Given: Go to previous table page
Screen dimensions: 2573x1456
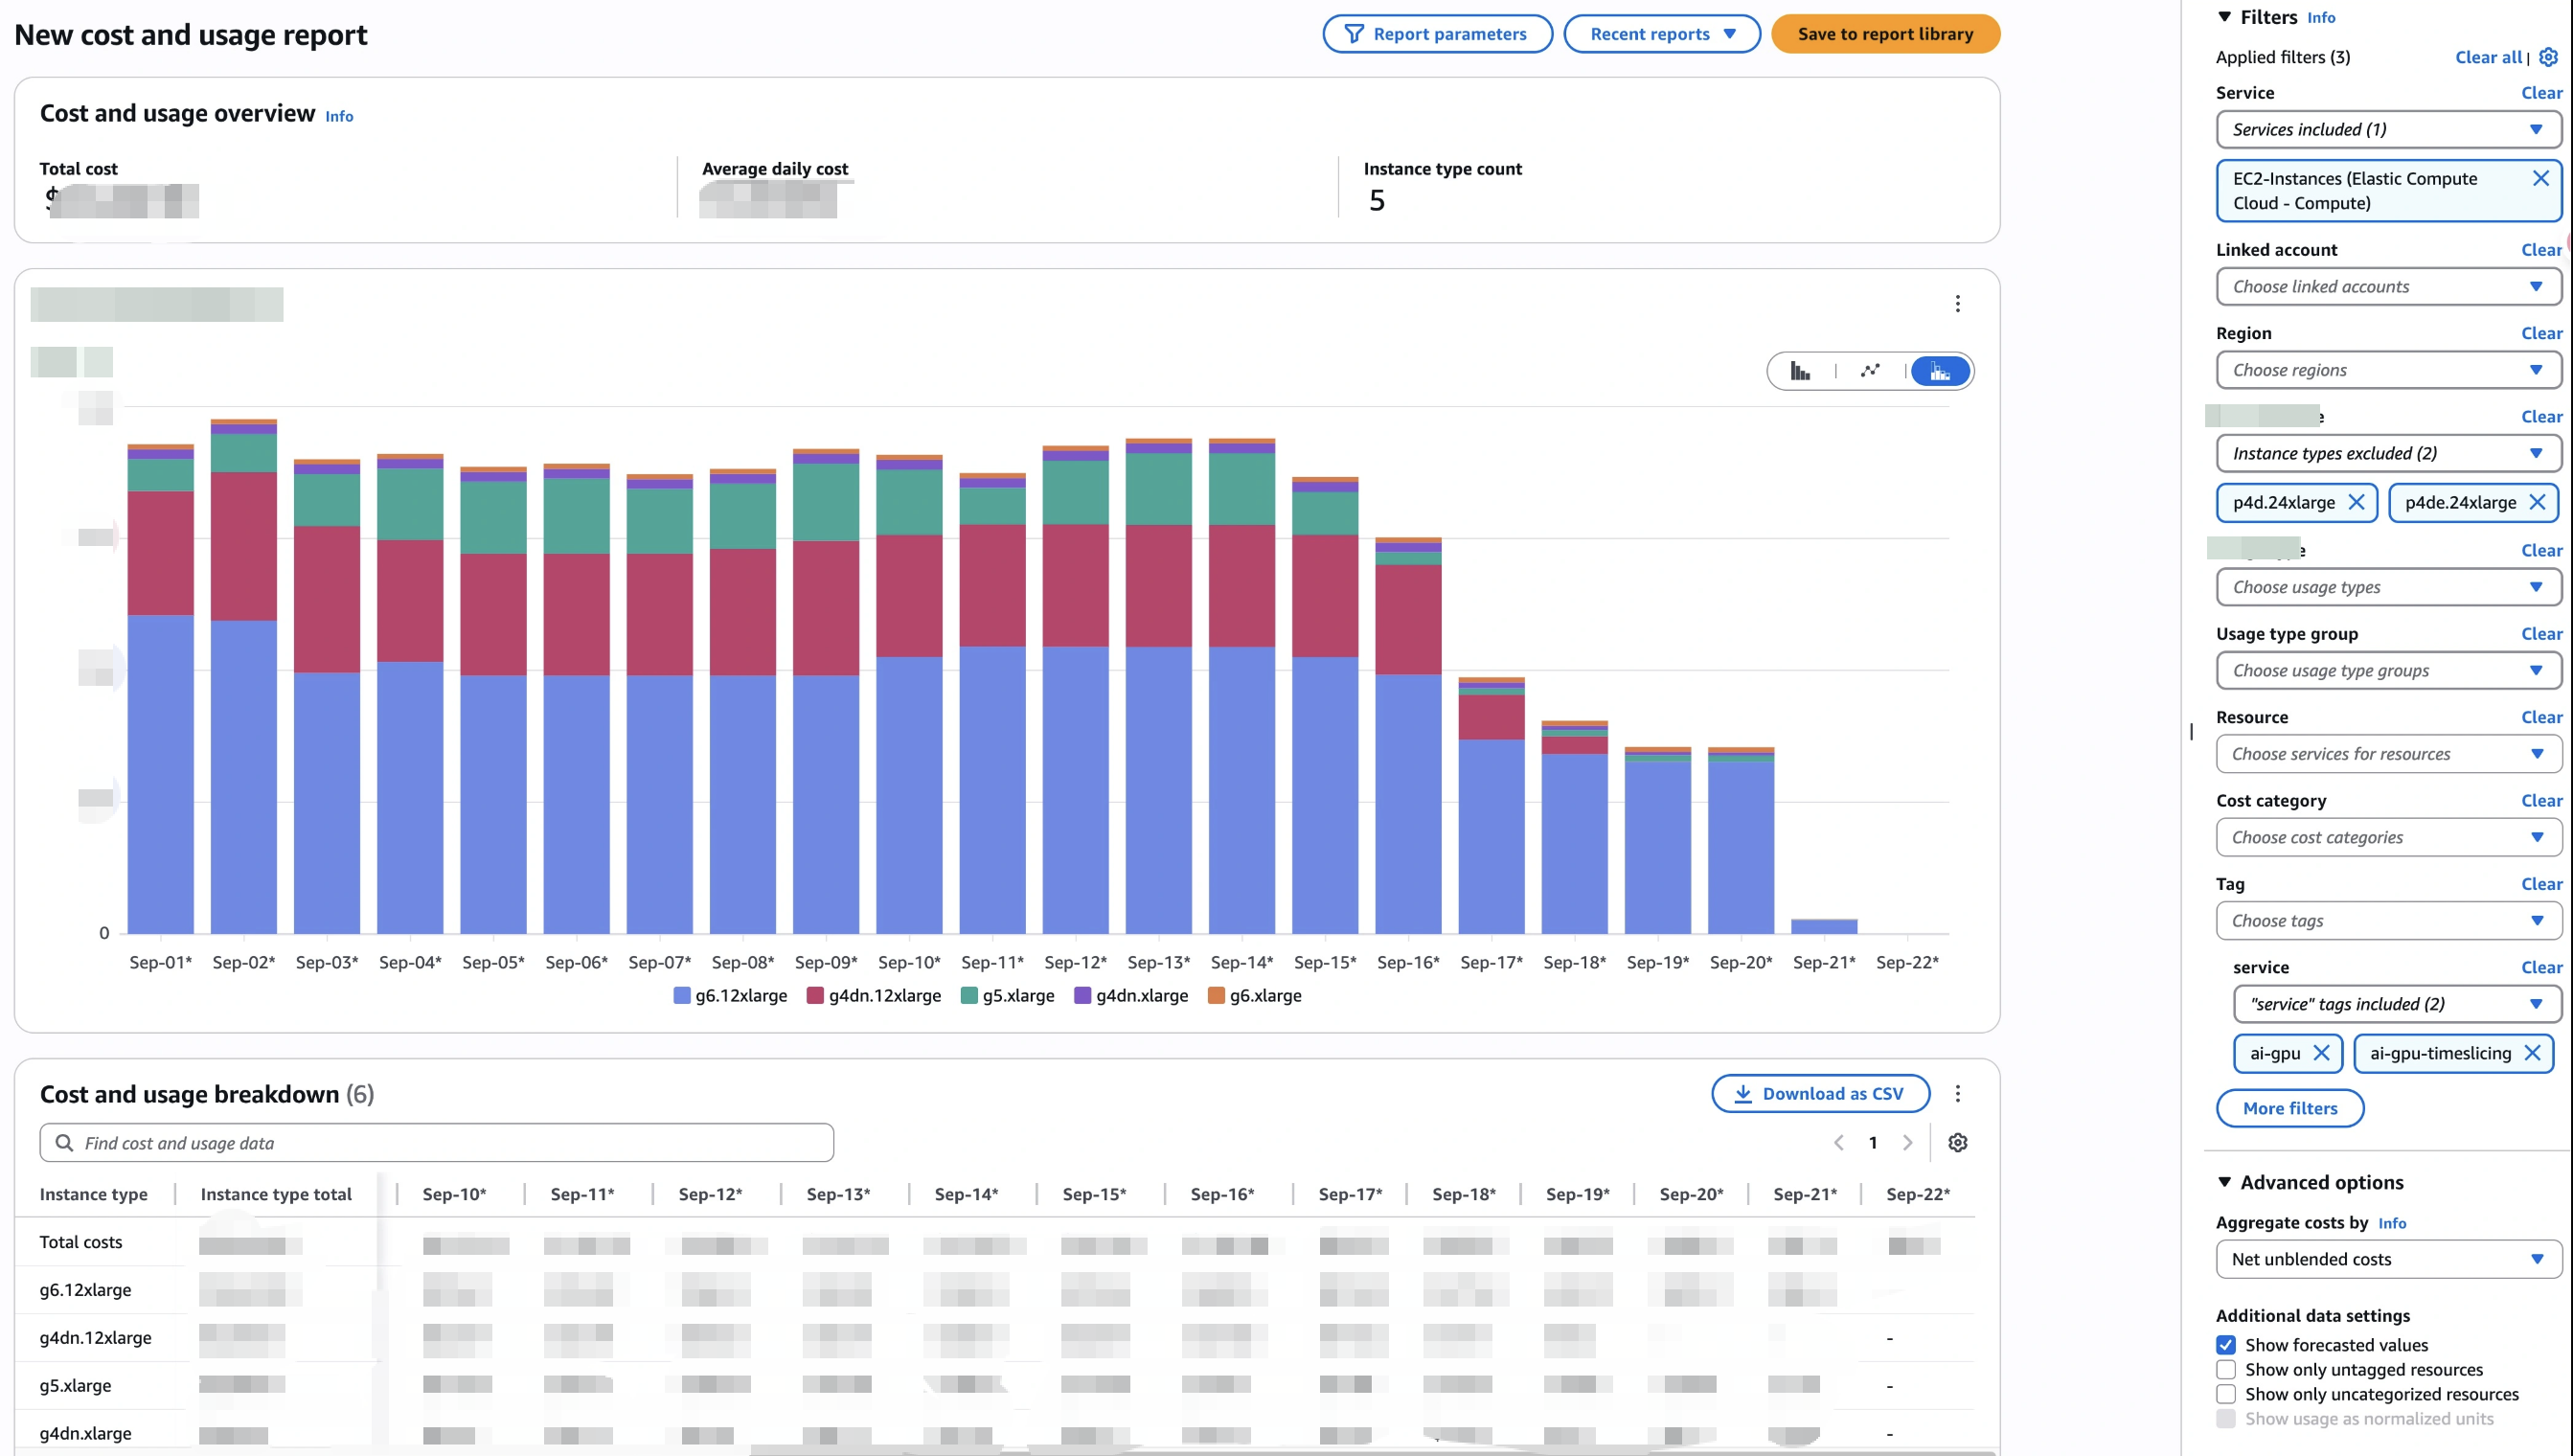Looking at the screenshot, I should tap(1838, 1143).
